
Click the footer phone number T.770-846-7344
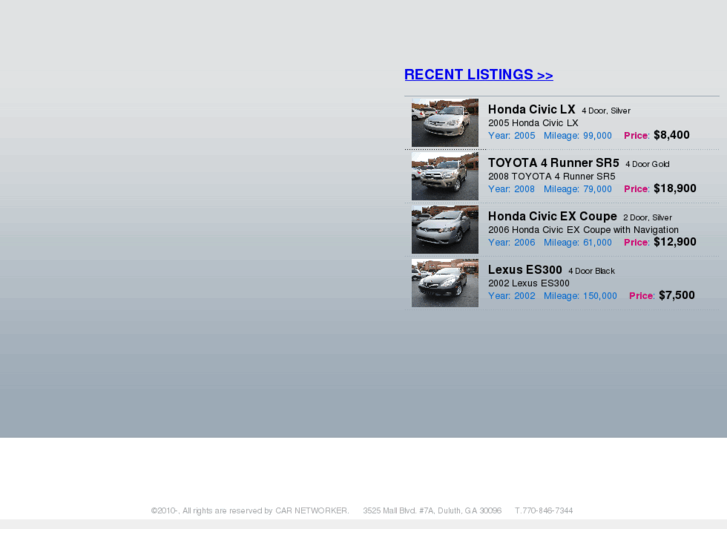point(544,510)
